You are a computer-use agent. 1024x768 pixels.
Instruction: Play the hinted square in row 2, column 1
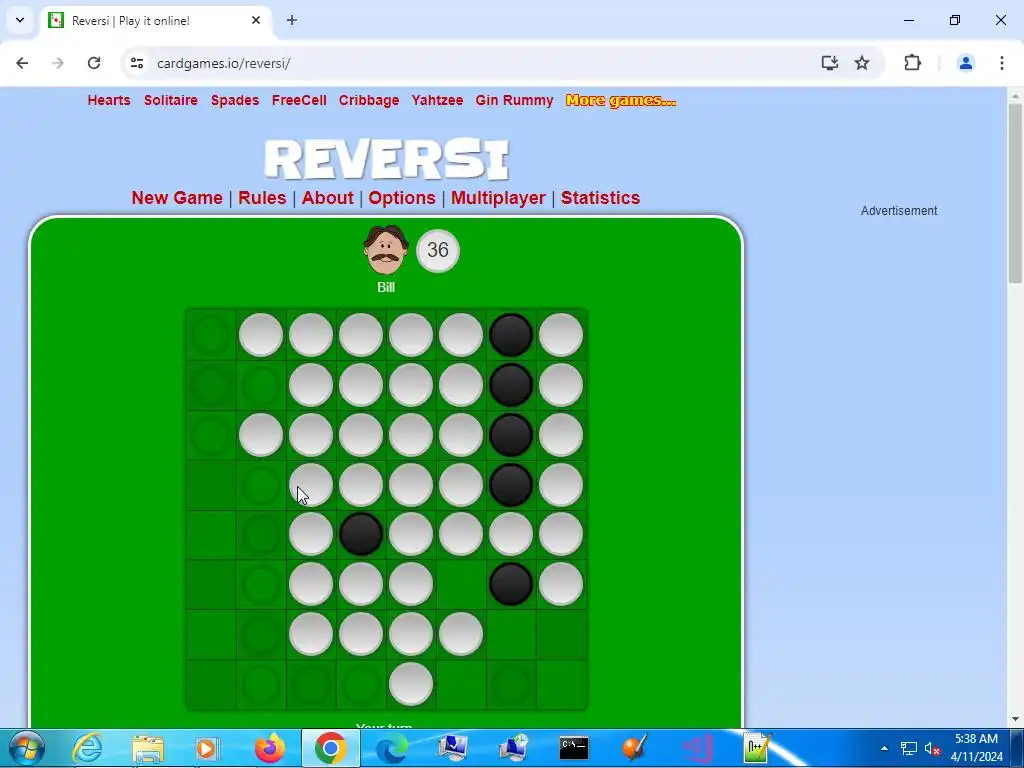tap(211, 385)
